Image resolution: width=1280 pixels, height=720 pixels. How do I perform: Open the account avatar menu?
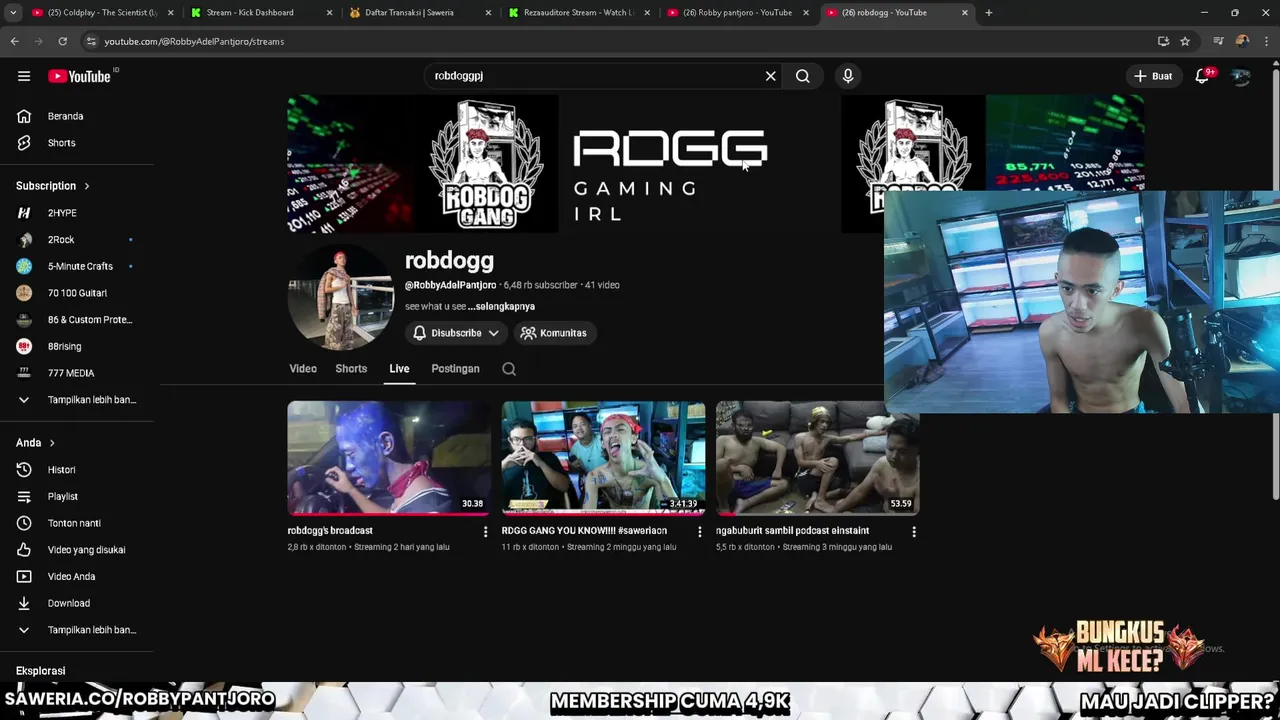(1241, 76)
